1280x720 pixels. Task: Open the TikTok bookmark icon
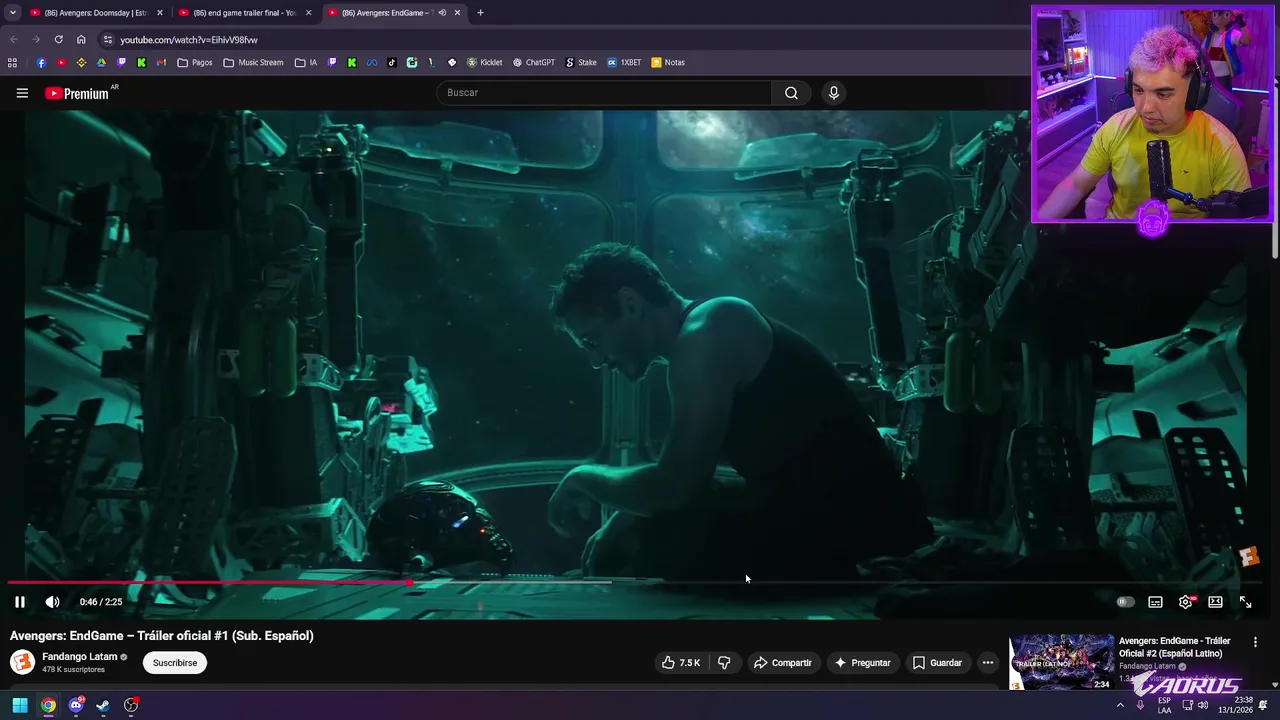tap(391, 62)
